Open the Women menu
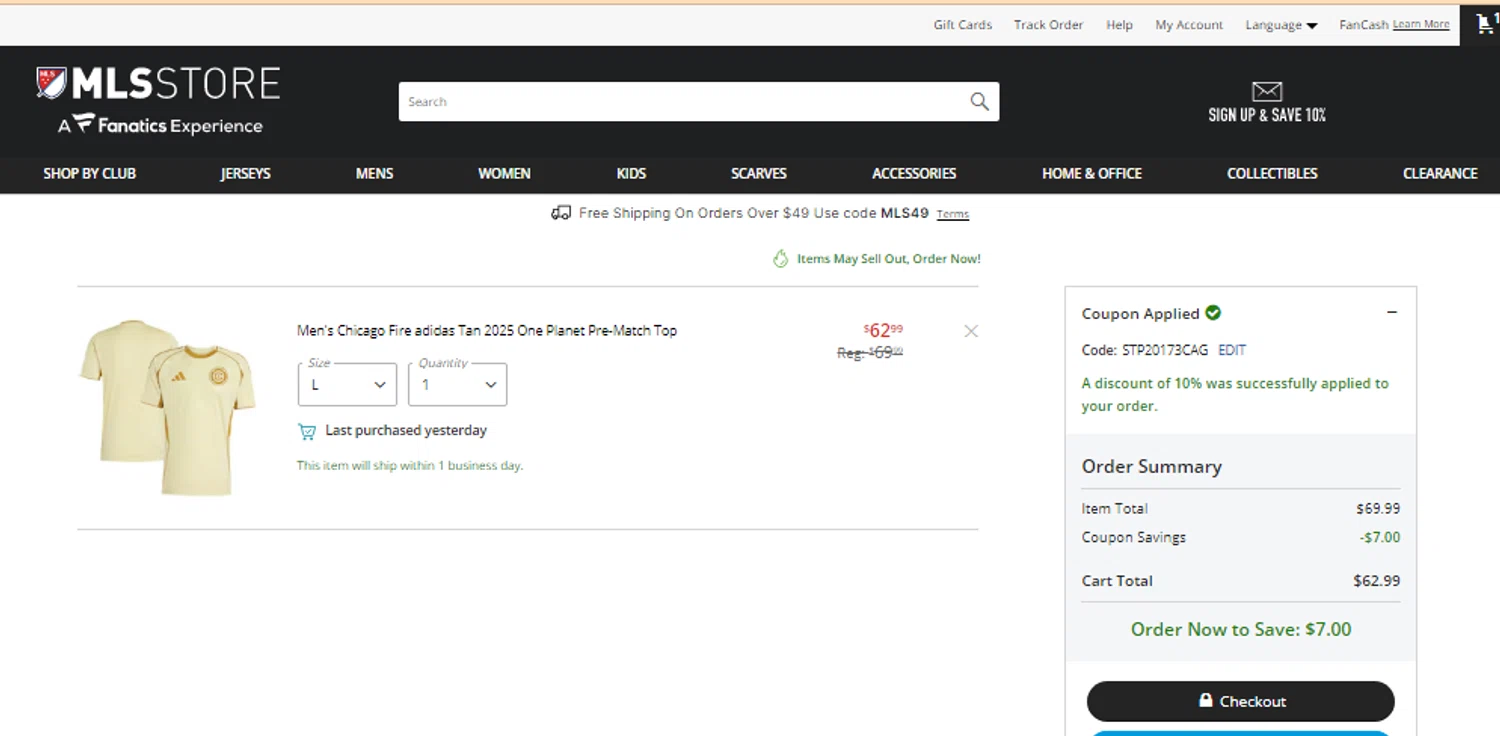Image resolution: width=1500 pixels, height=736 pixels. (504, 173)
